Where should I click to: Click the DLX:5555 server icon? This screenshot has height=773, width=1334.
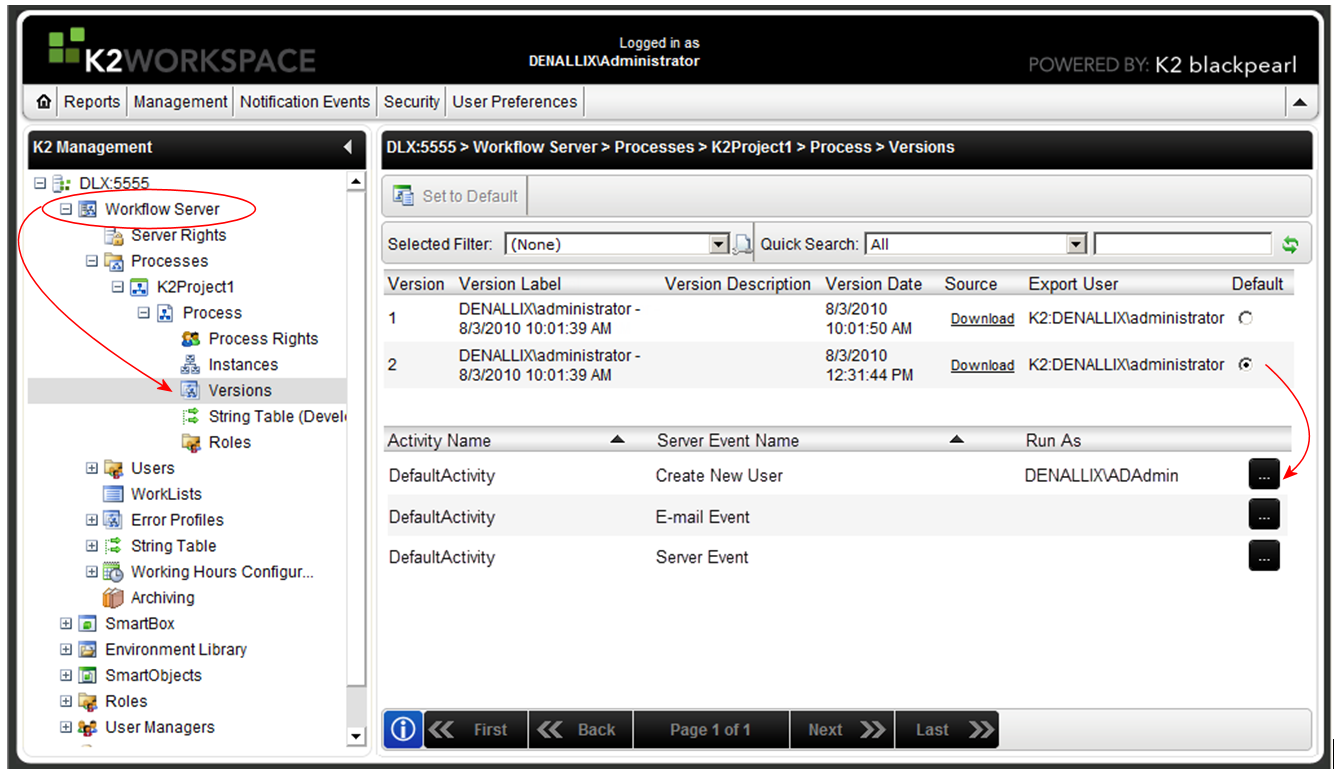62,184
